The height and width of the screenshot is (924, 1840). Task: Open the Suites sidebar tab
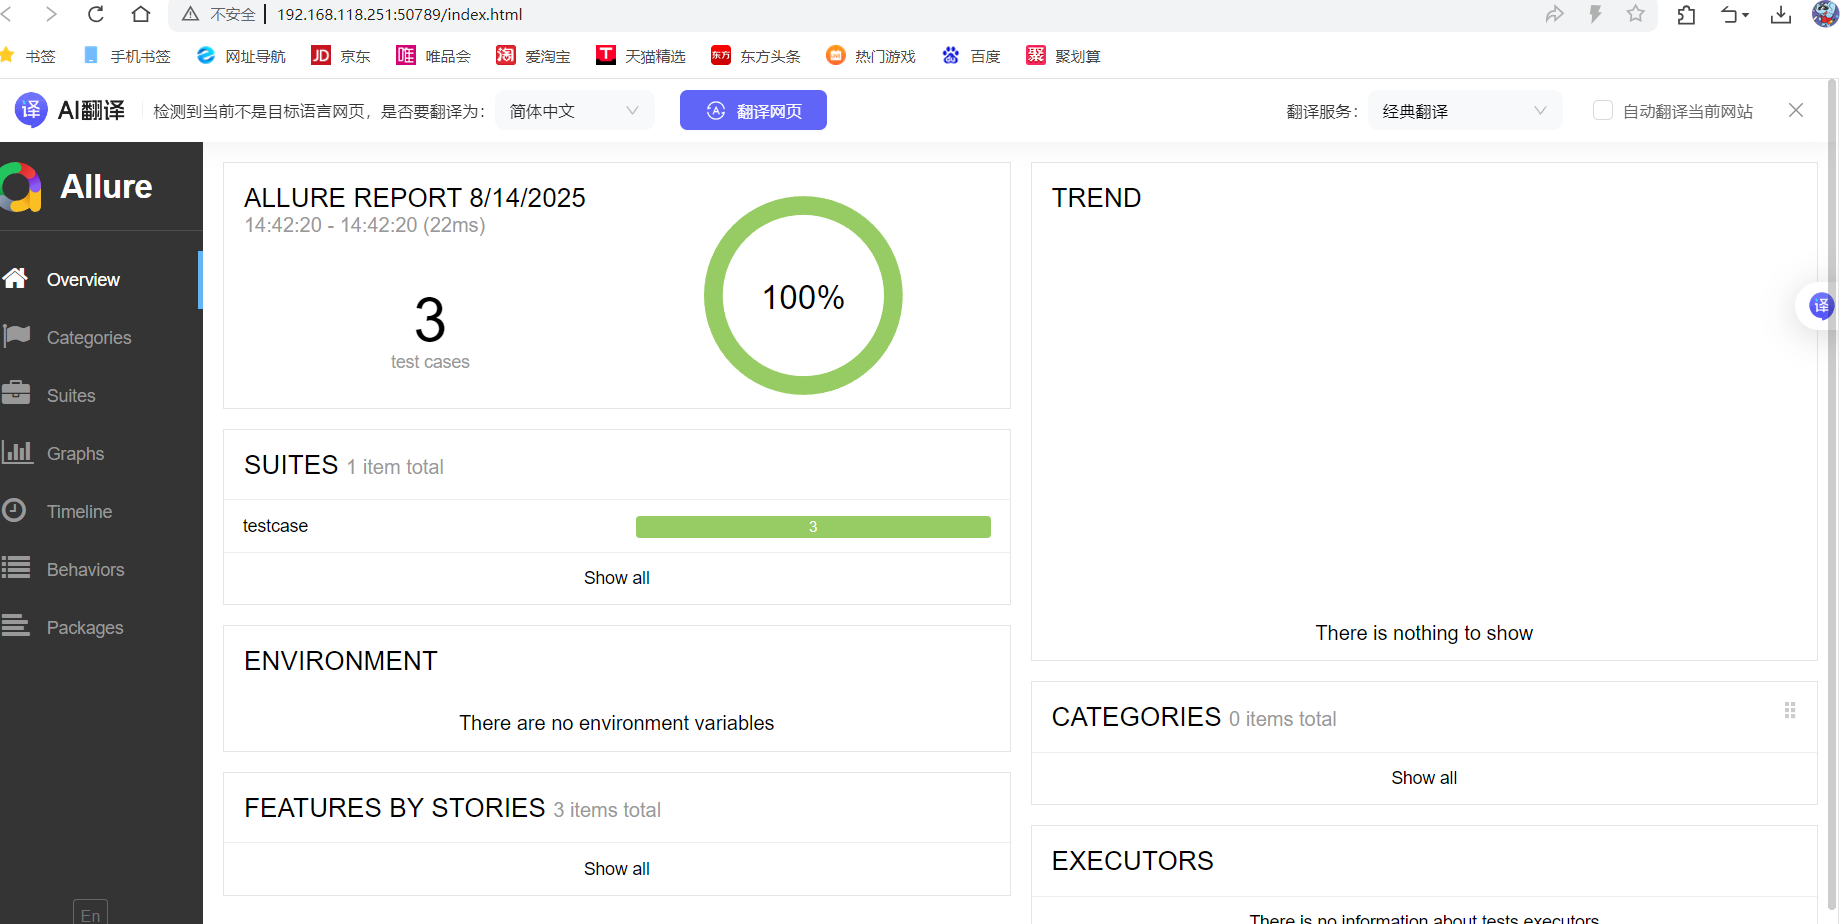100,396
